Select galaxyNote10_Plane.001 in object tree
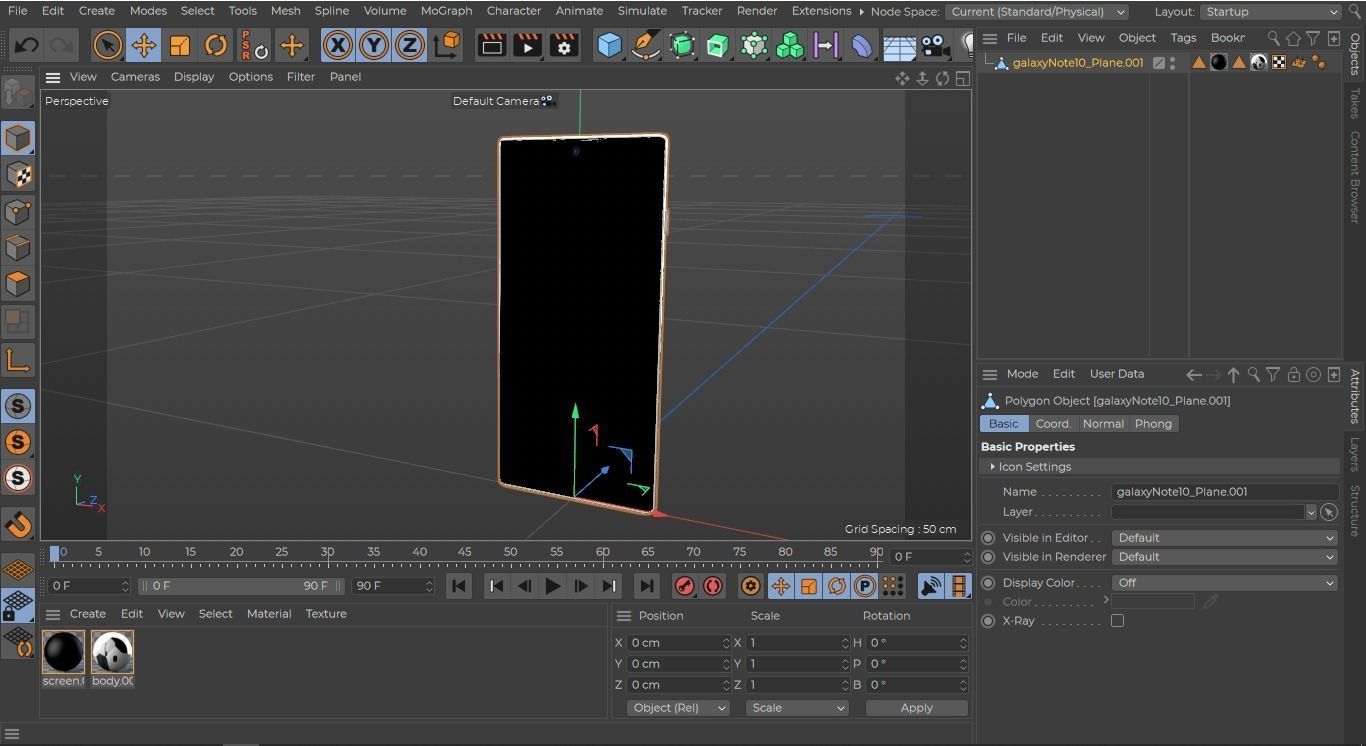 pyautogui.click(x=1077, y=62)
